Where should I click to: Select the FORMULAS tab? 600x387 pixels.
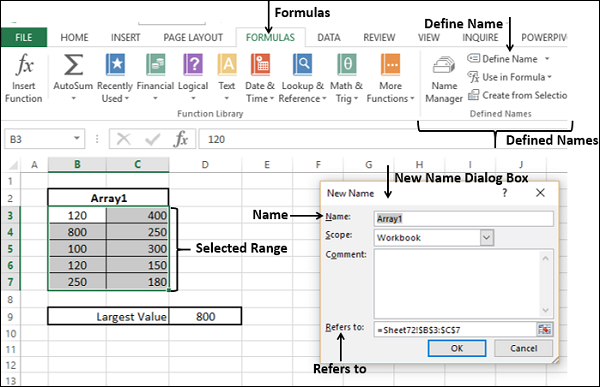click(x=270, y=38)
